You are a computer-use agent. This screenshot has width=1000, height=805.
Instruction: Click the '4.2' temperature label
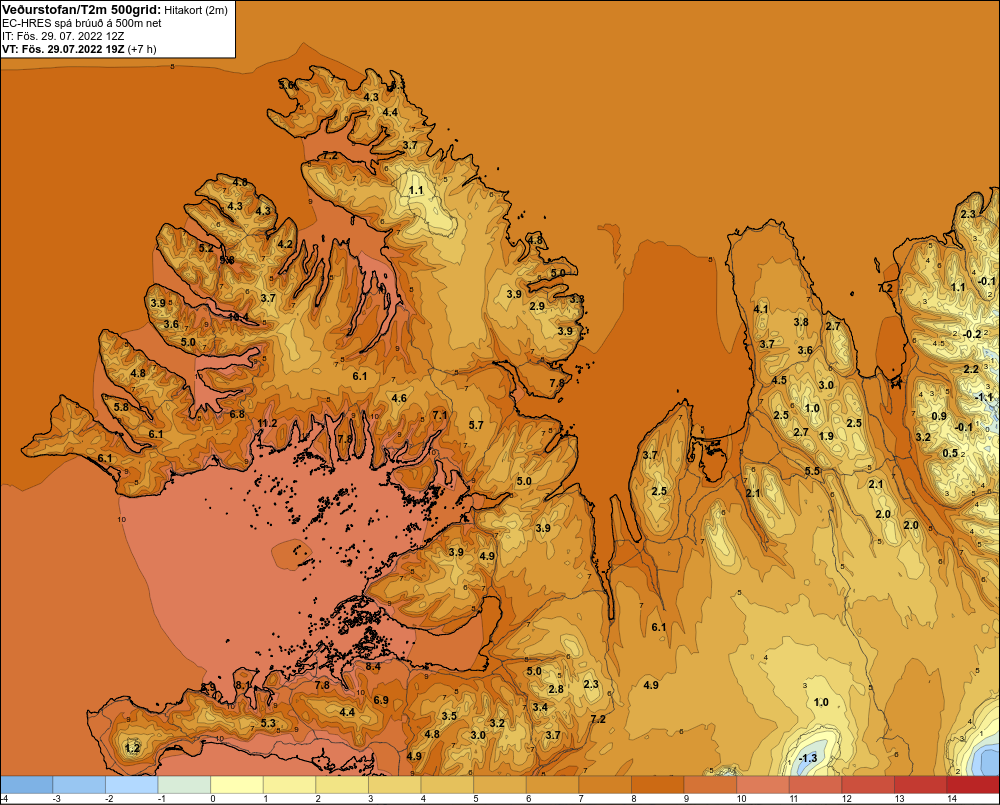click(x=285, y=244)
